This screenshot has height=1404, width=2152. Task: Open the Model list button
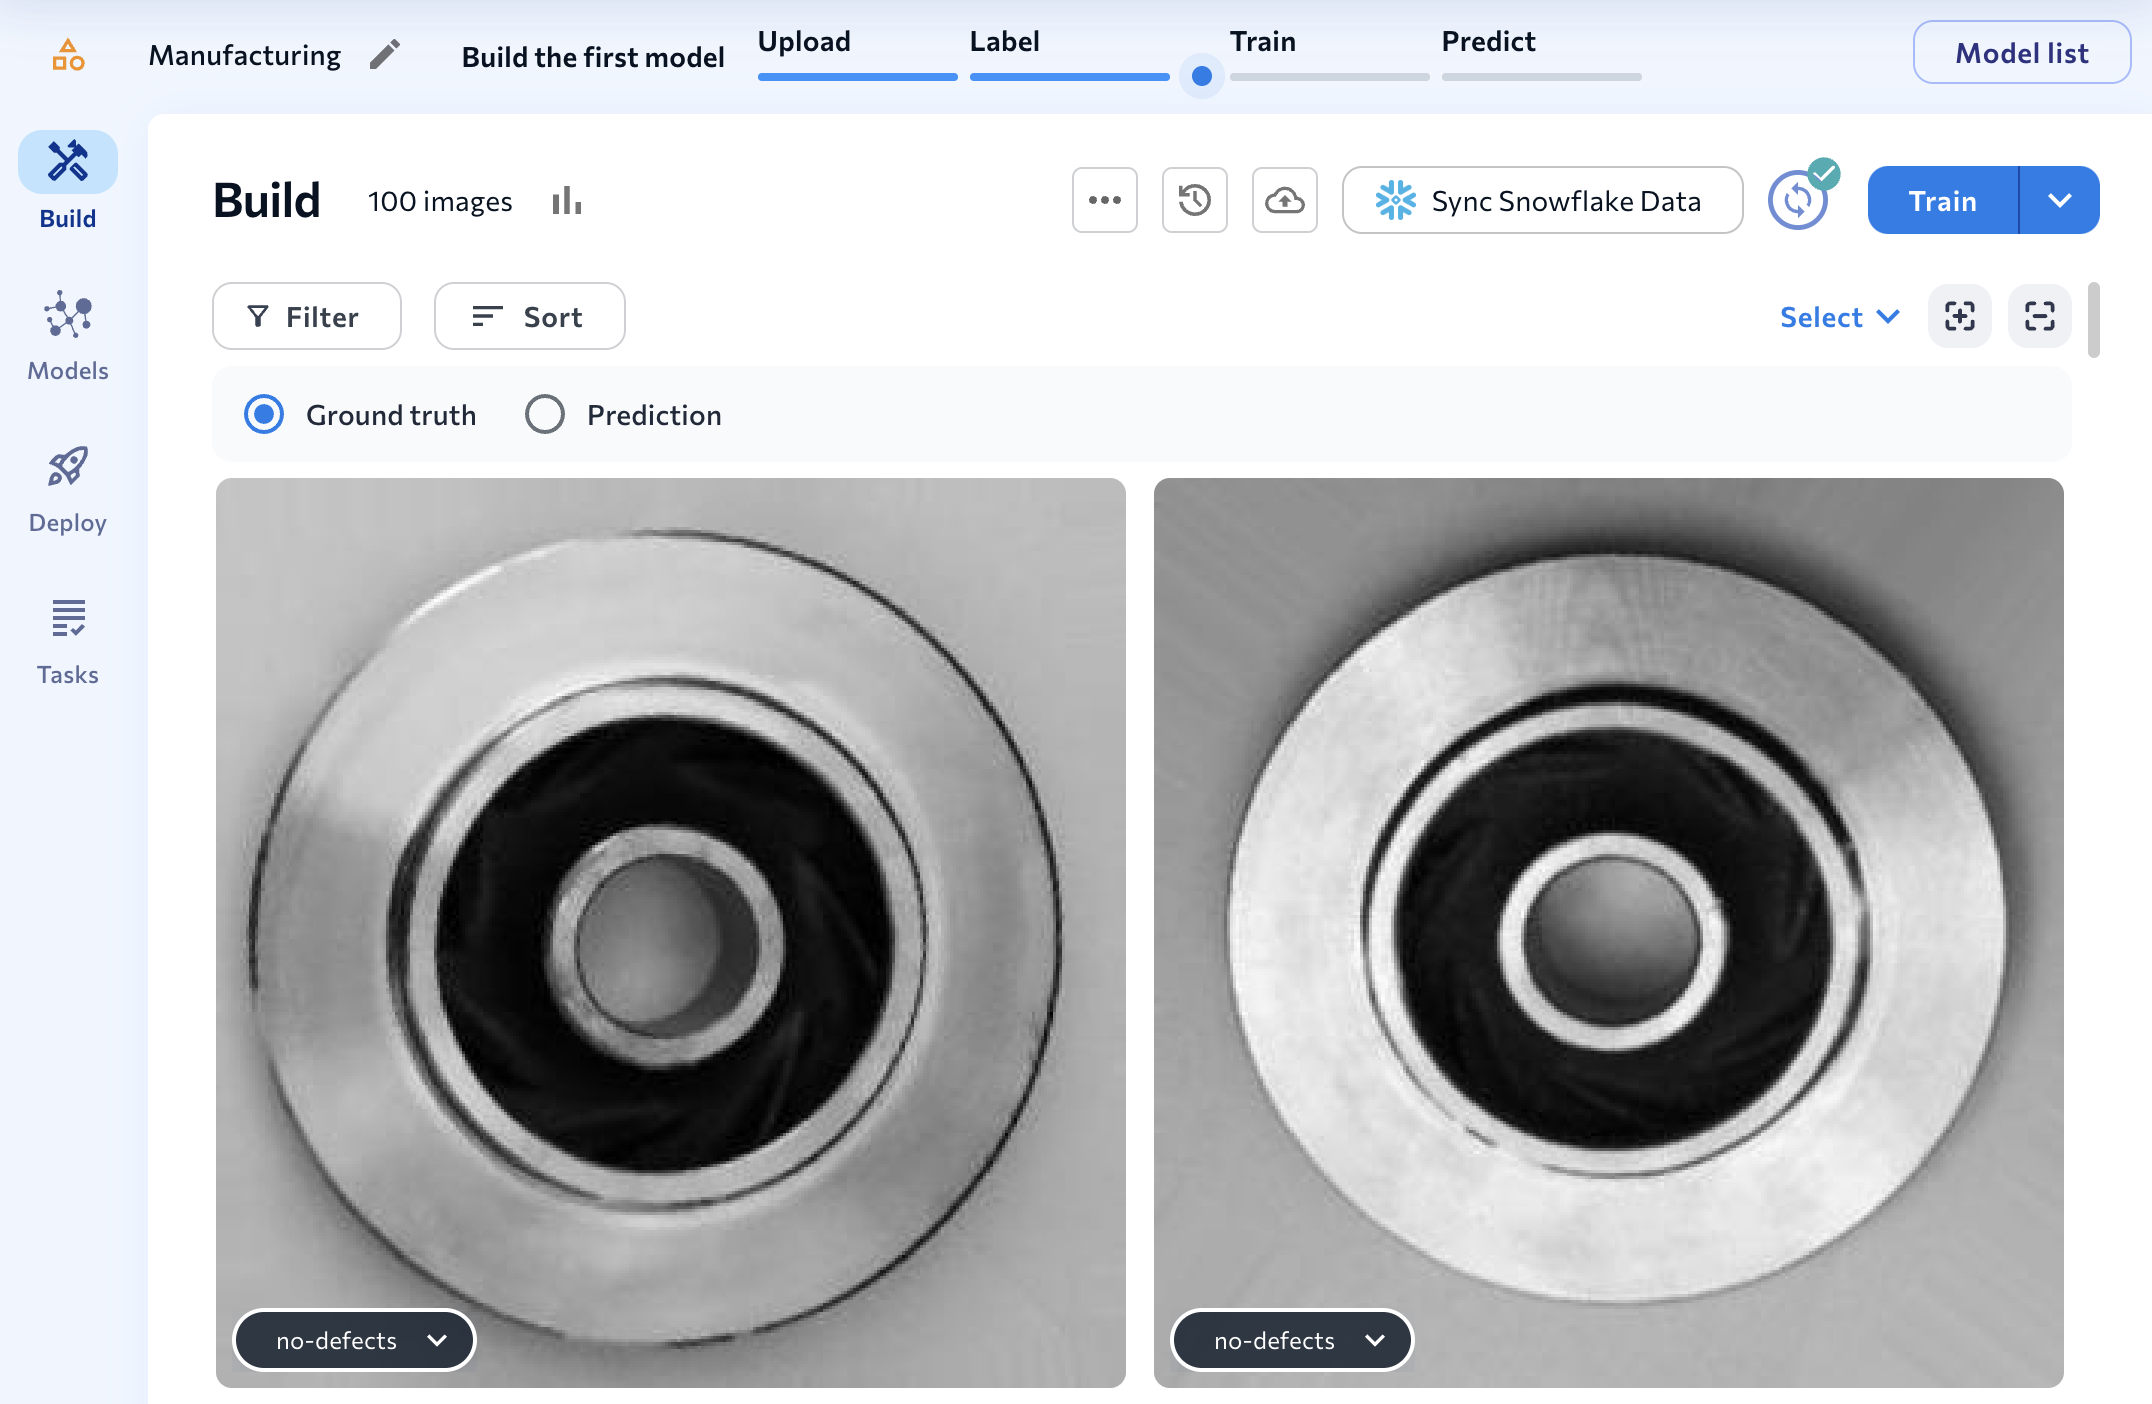click(2021, 53)
